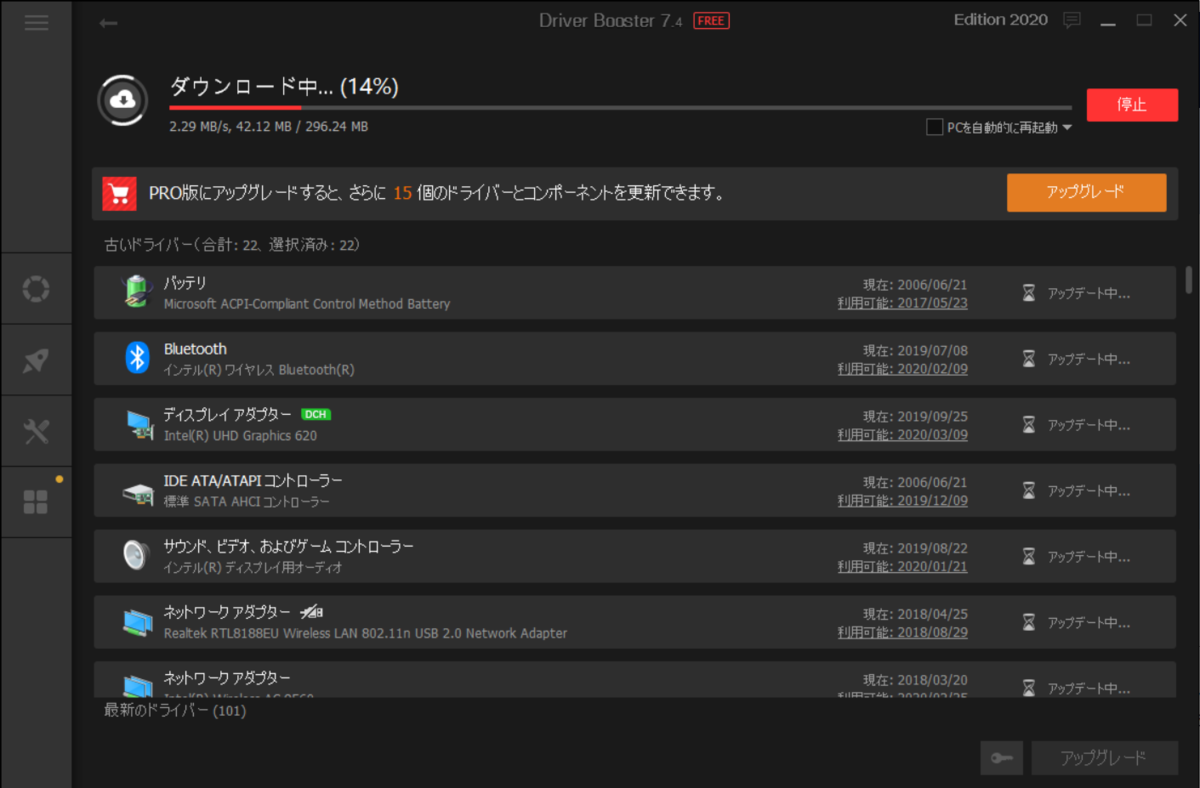The image size is (1200, 788).
Task: Click the hourglass in the IDE ATA/ATAPI row
Action: coord(1028,491)
